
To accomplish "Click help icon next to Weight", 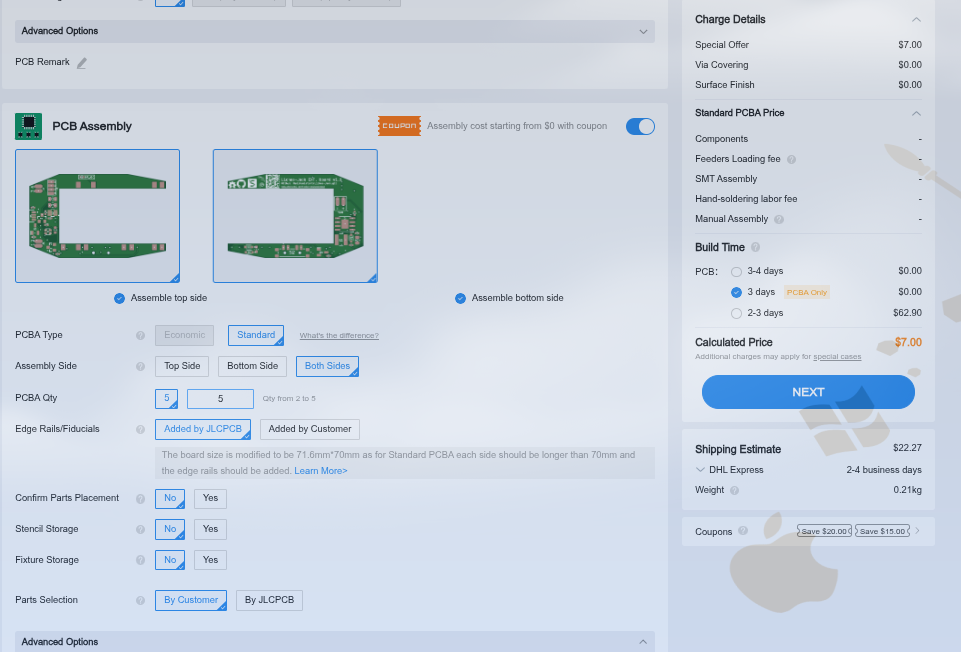I will tap(734, 490).
